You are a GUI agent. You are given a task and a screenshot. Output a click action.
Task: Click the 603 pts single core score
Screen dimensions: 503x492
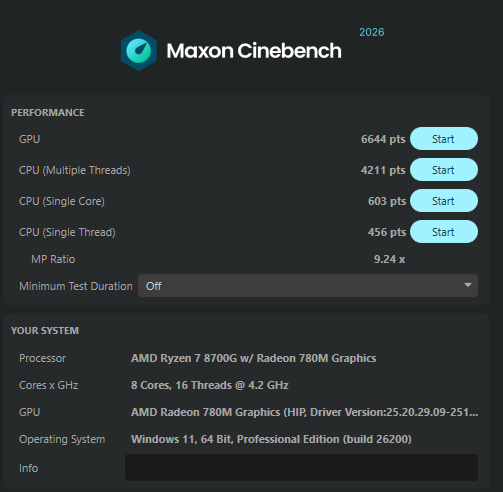coord(387,201)
